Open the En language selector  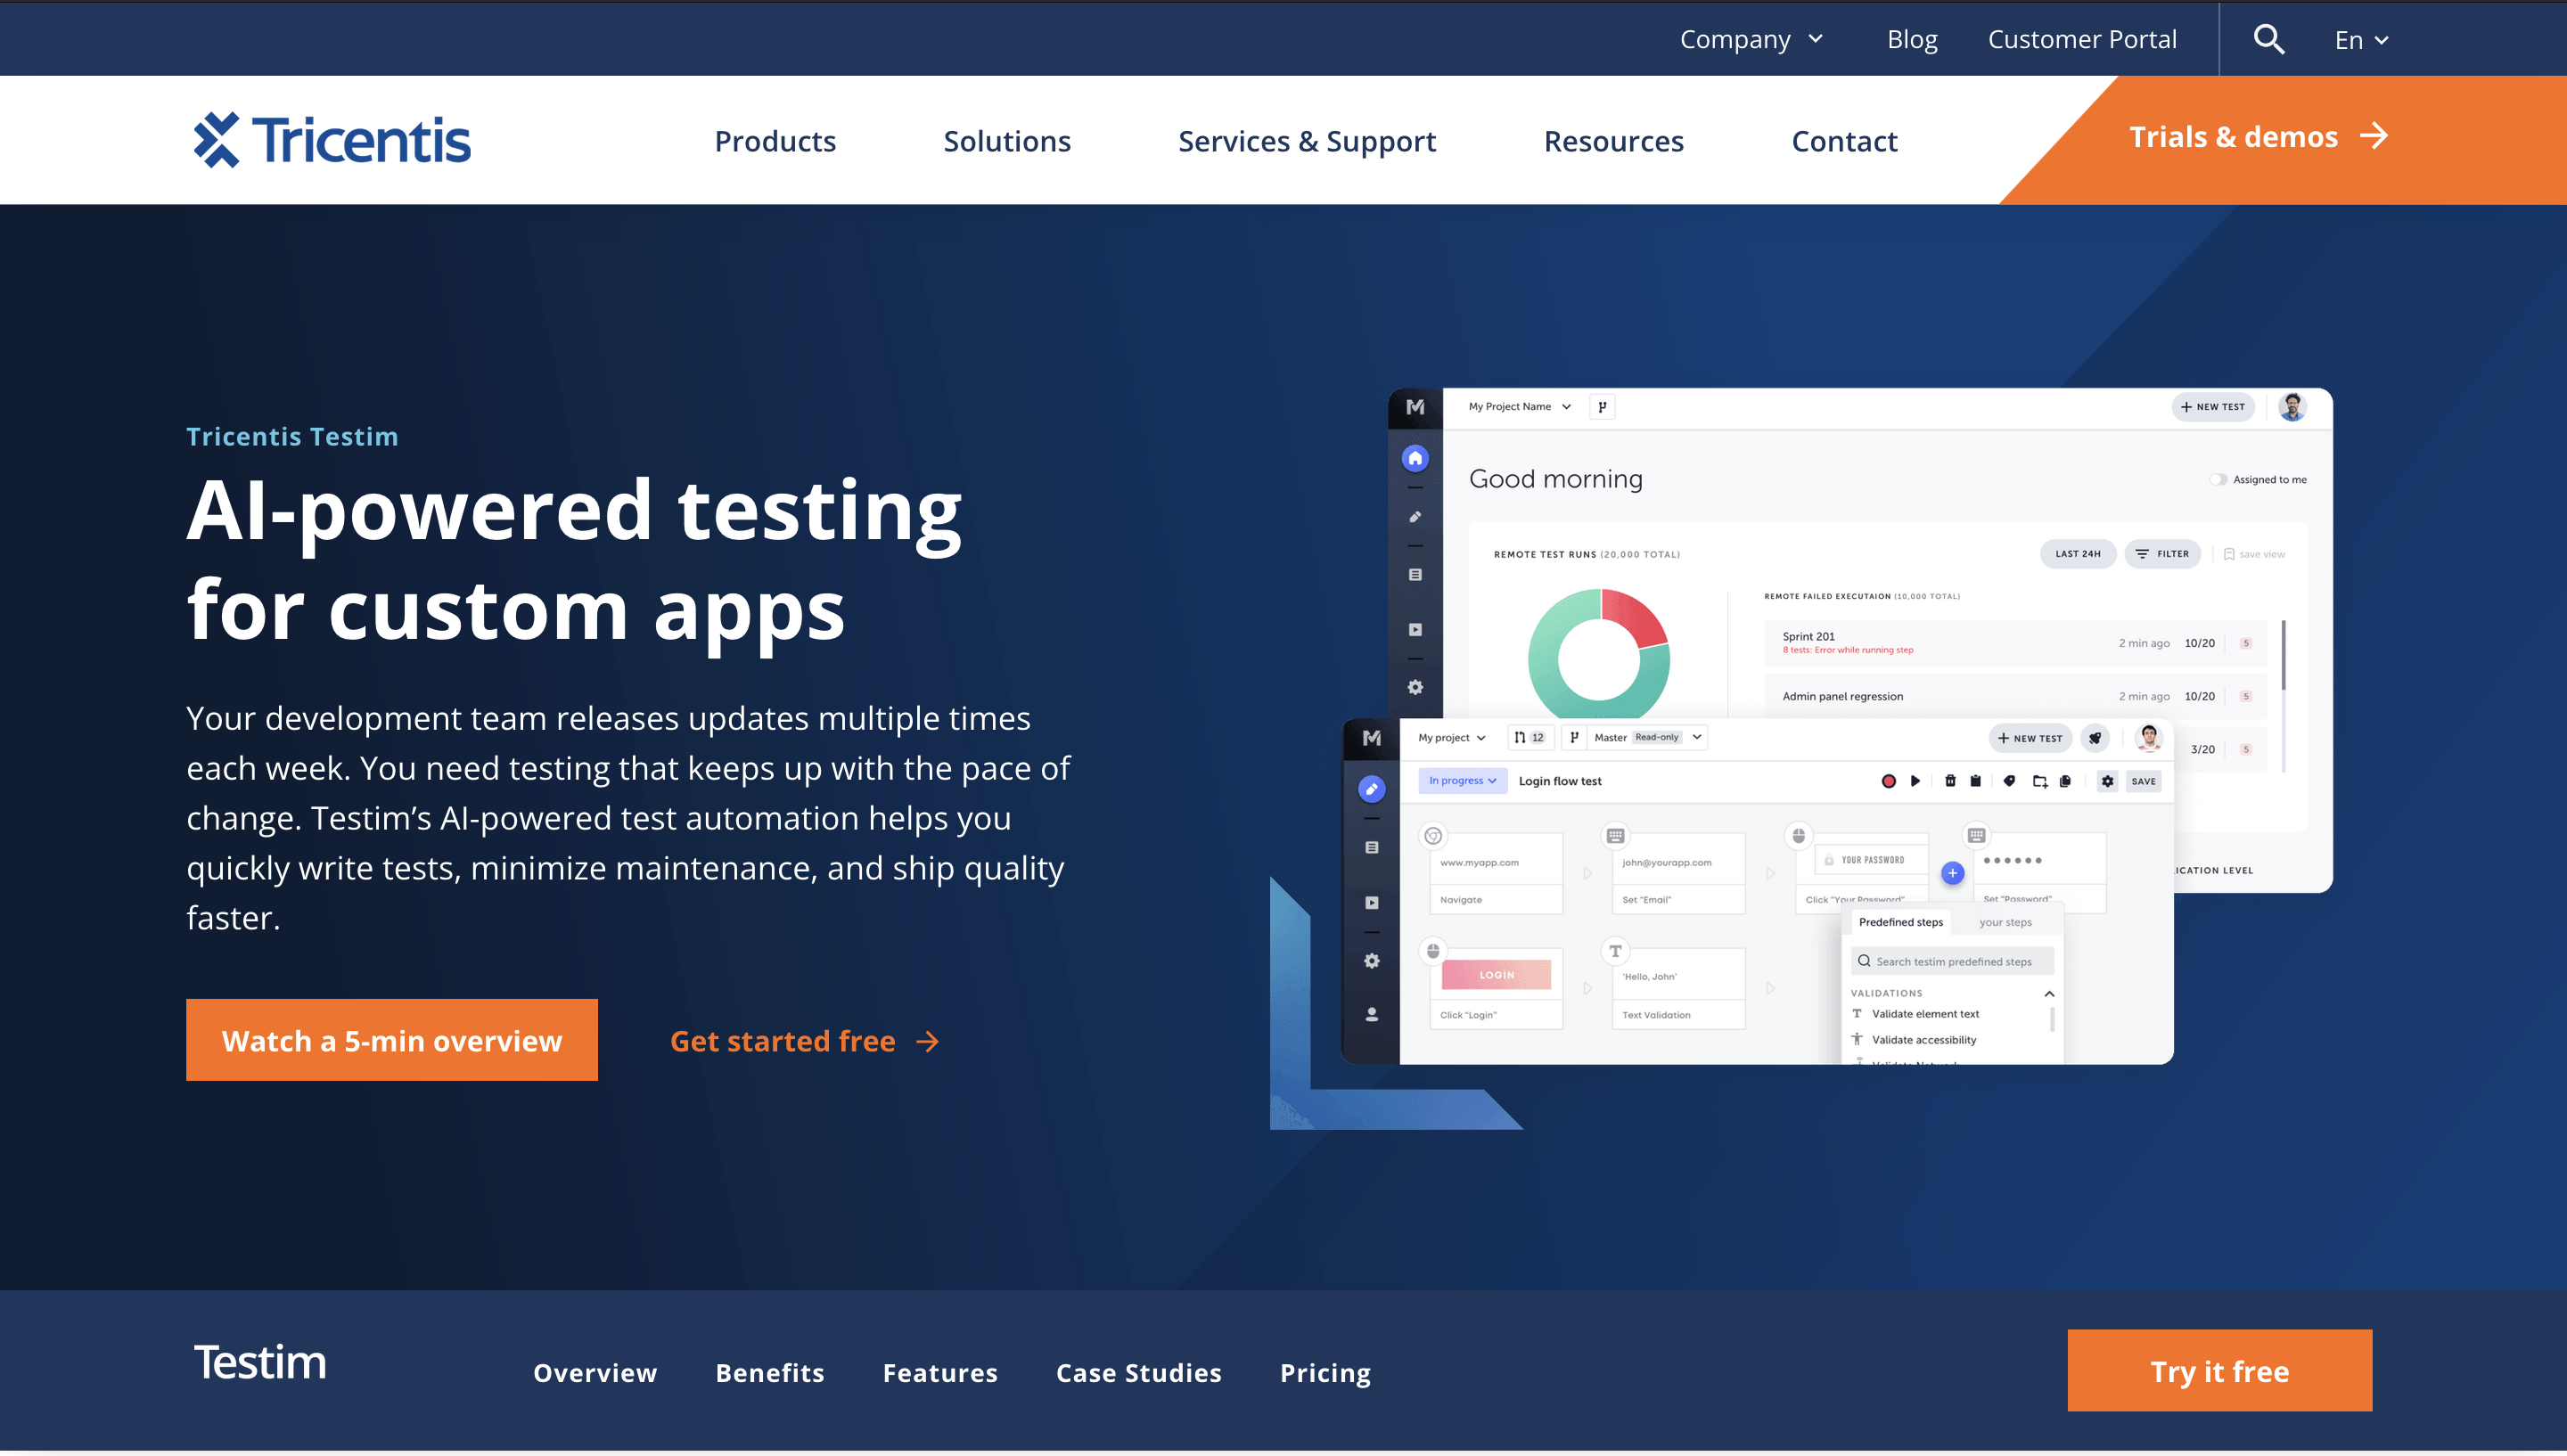(x=2361, y=40)
